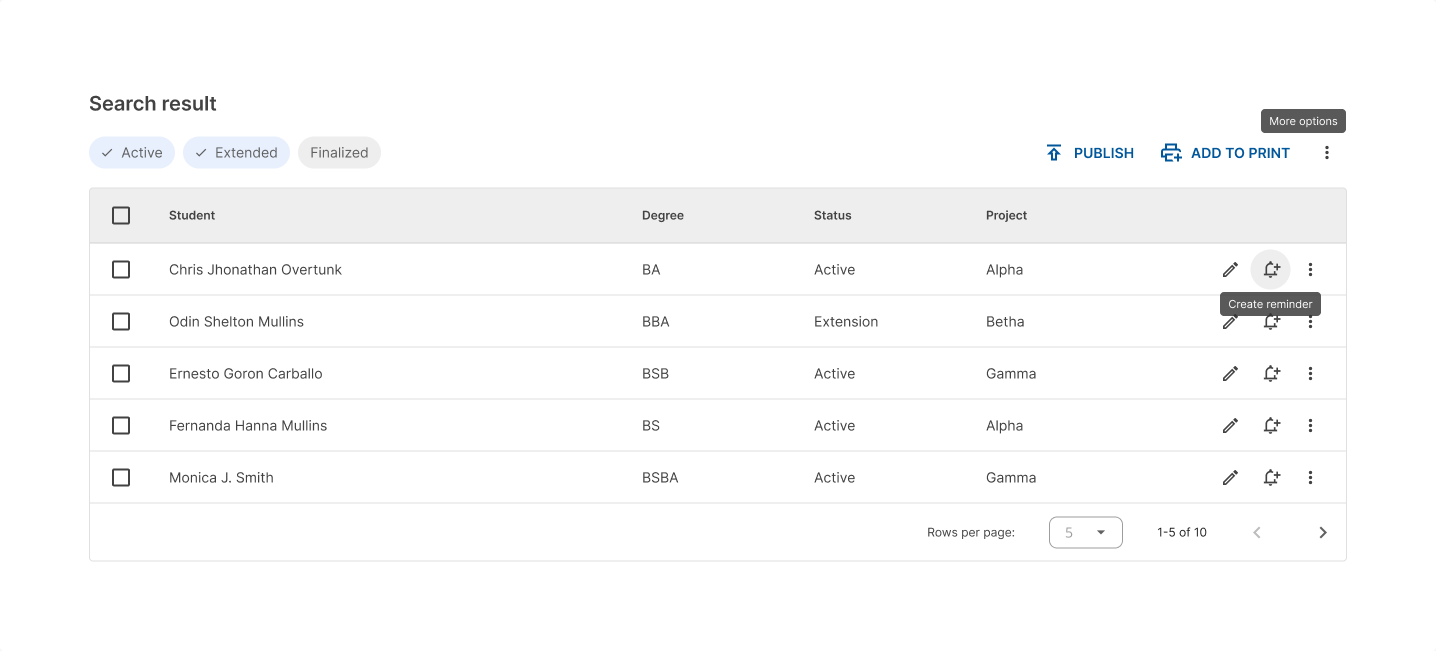Check the box for Fernanda Hanna Mullins

[x=121, y=425]
